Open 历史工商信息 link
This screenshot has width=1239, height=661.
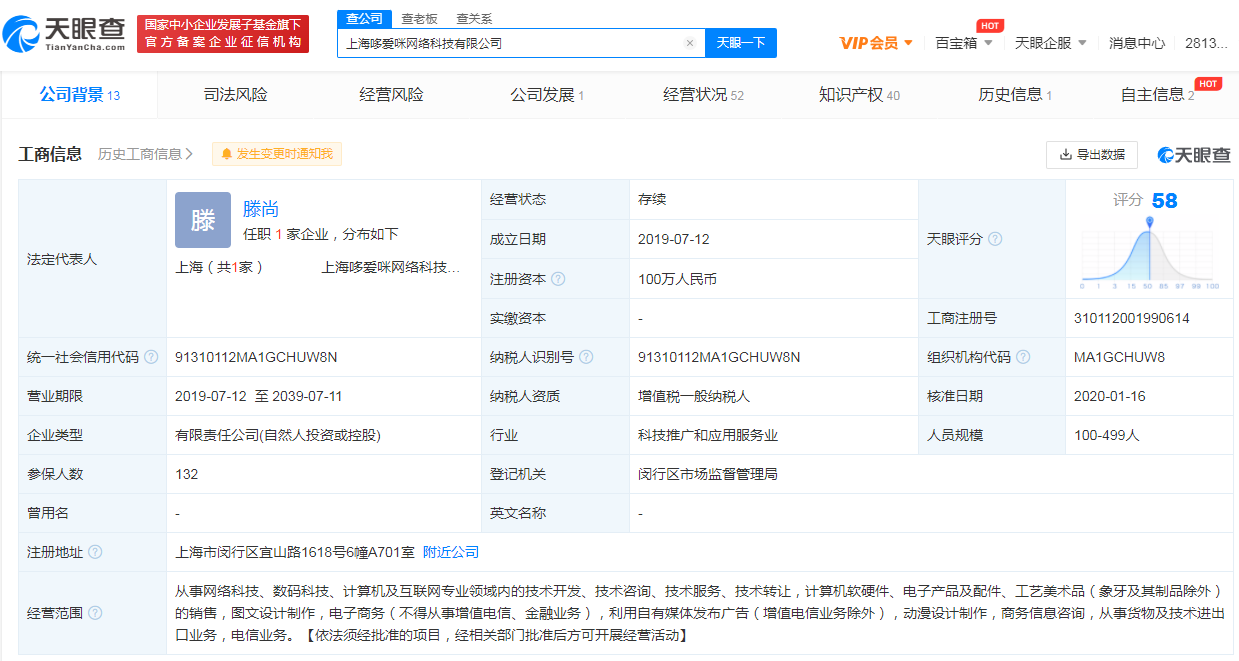point(146,154)
